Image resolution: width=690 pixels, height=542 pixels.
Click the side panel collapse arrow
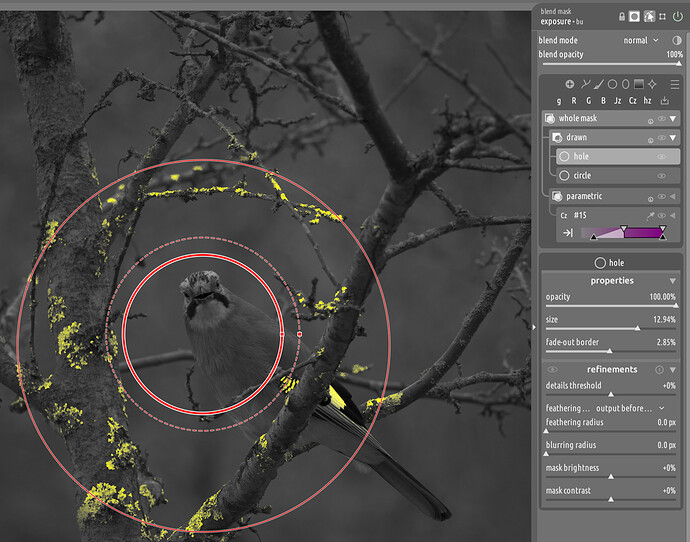534,327
